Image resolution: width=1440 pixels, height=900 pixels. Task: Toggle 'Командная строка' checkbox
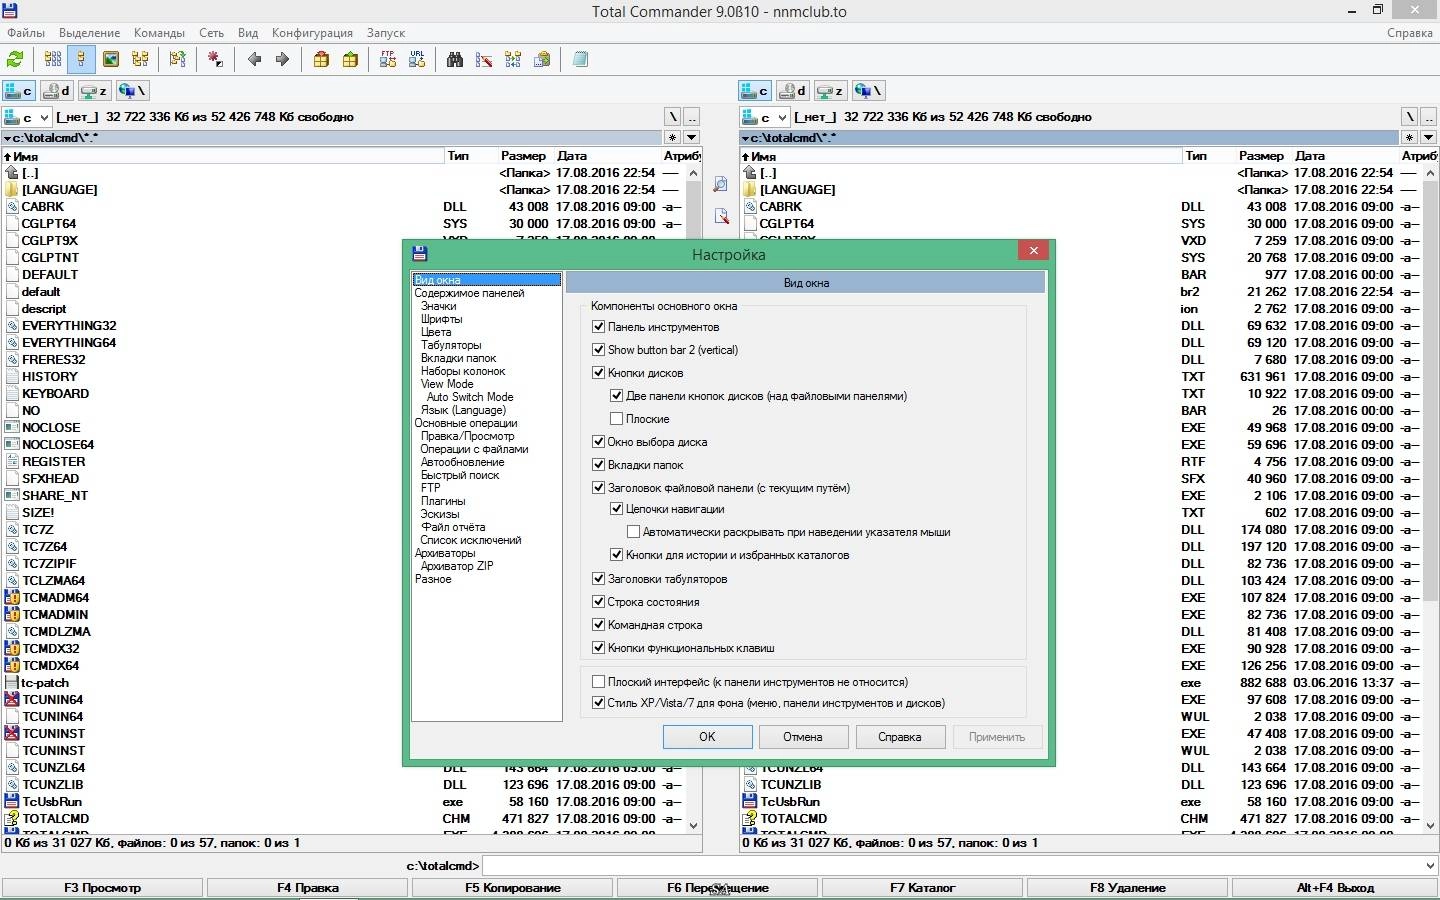[x=599, y=625]
